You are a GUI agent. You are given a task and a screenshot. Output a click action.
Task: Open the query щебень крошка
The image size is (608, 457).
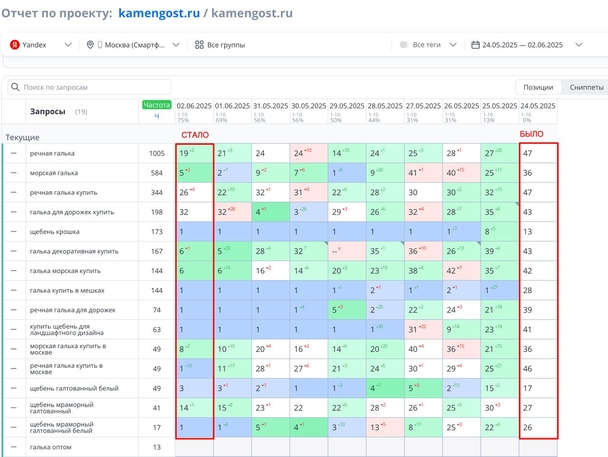tap(55, 232)
